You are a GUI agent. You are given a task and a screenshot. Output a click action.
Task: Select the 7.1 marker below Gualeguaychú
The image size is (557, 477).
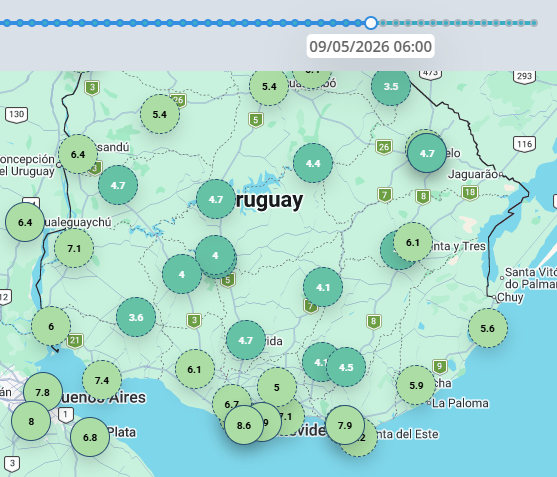(x=74, y=248)
